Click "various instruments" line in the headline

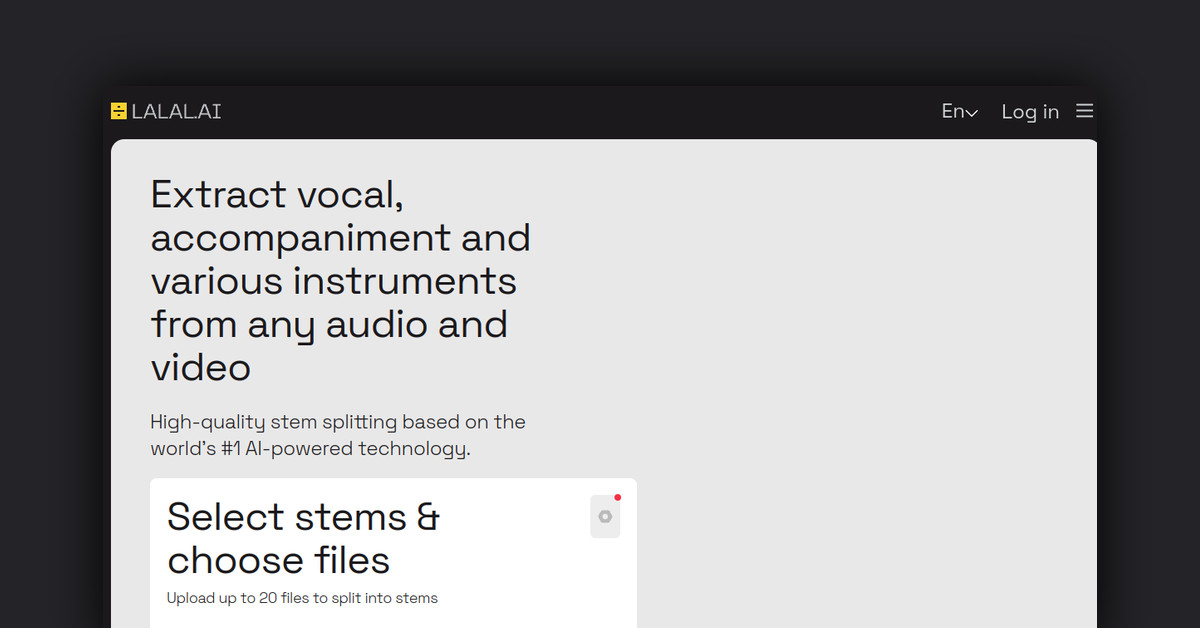click(333, 281)
